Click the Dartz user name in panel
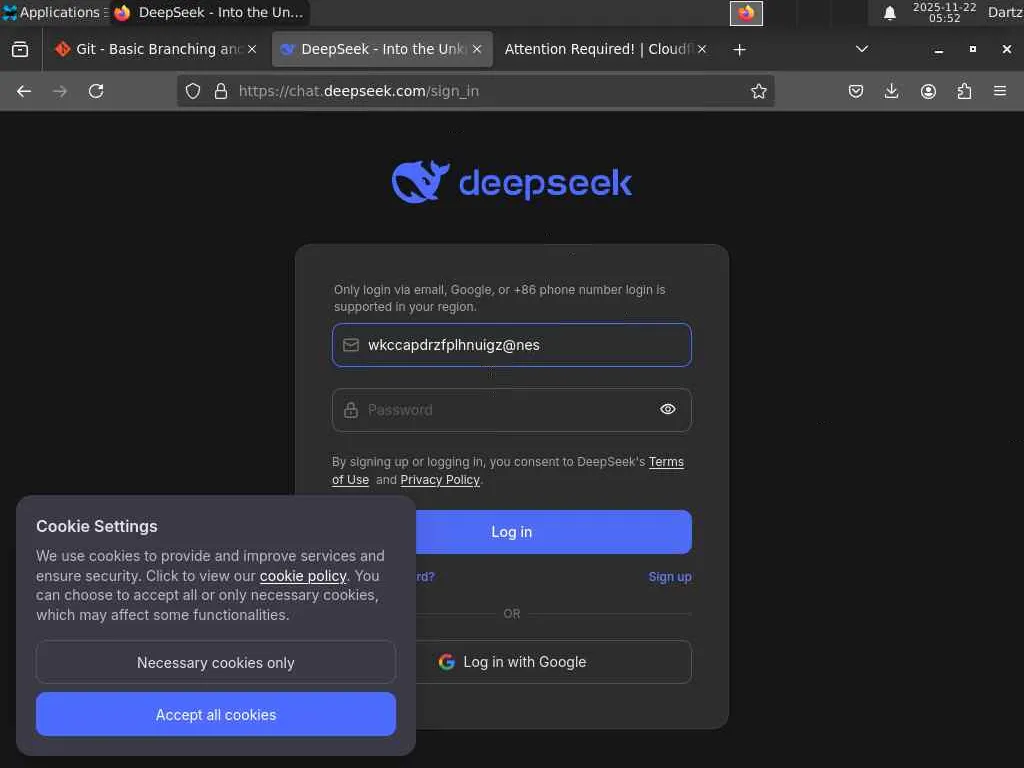 tap(1005, 12)
